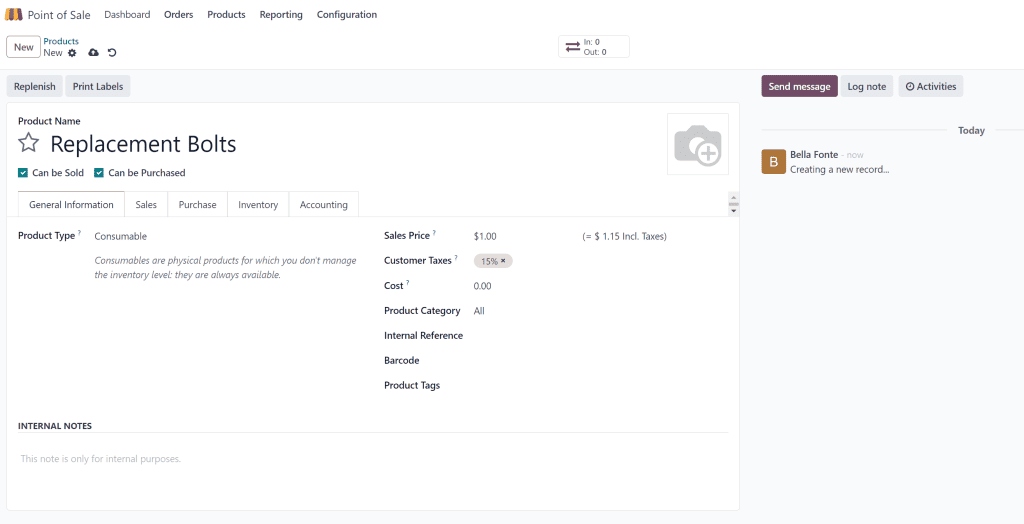Screen dimensions: 1024x524
Task: Click the internal notes text area
Action: [x=372, y=459]
